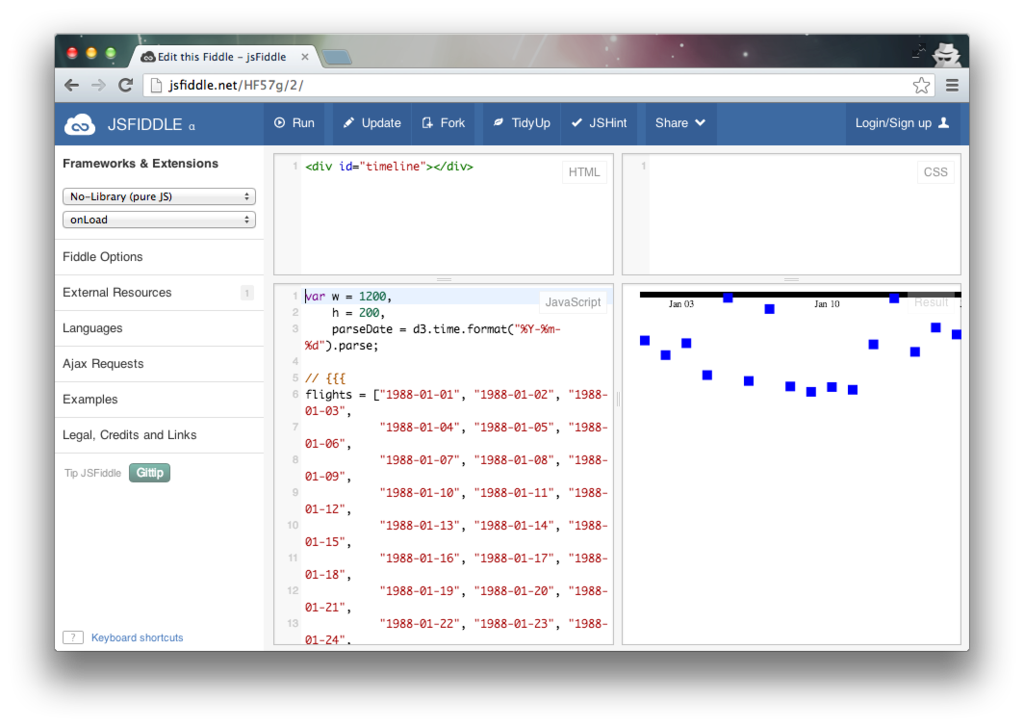Click the Gittip button

pos(150,473)
